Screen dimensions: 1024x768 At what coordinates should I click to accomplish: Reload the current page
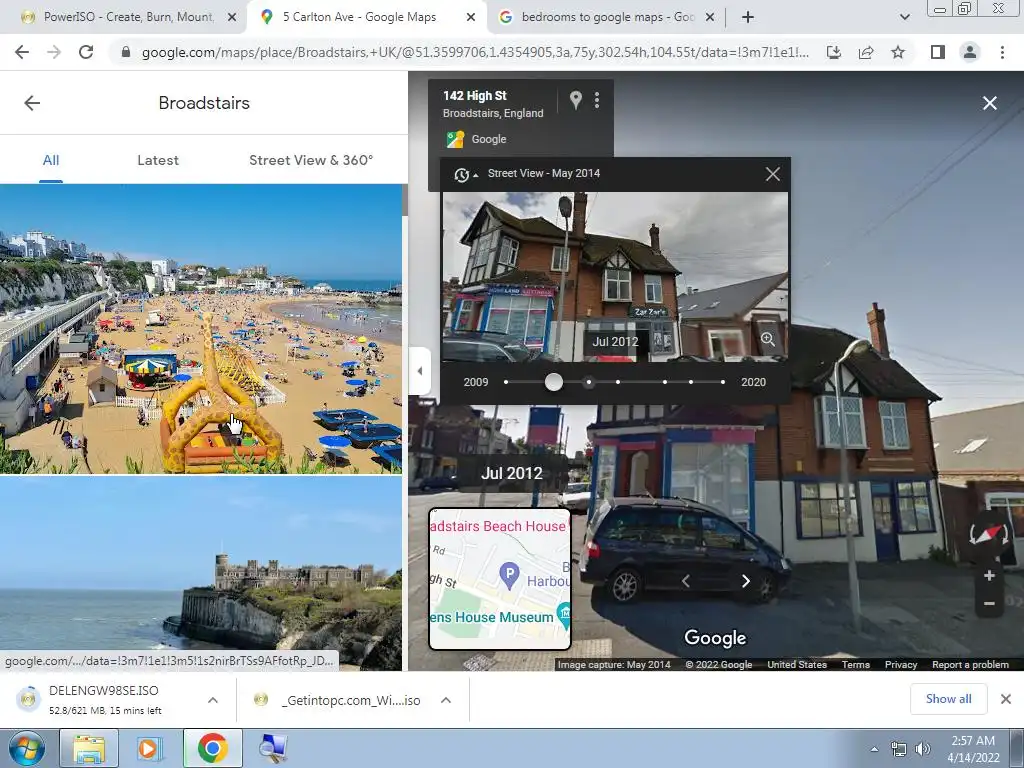86,52
